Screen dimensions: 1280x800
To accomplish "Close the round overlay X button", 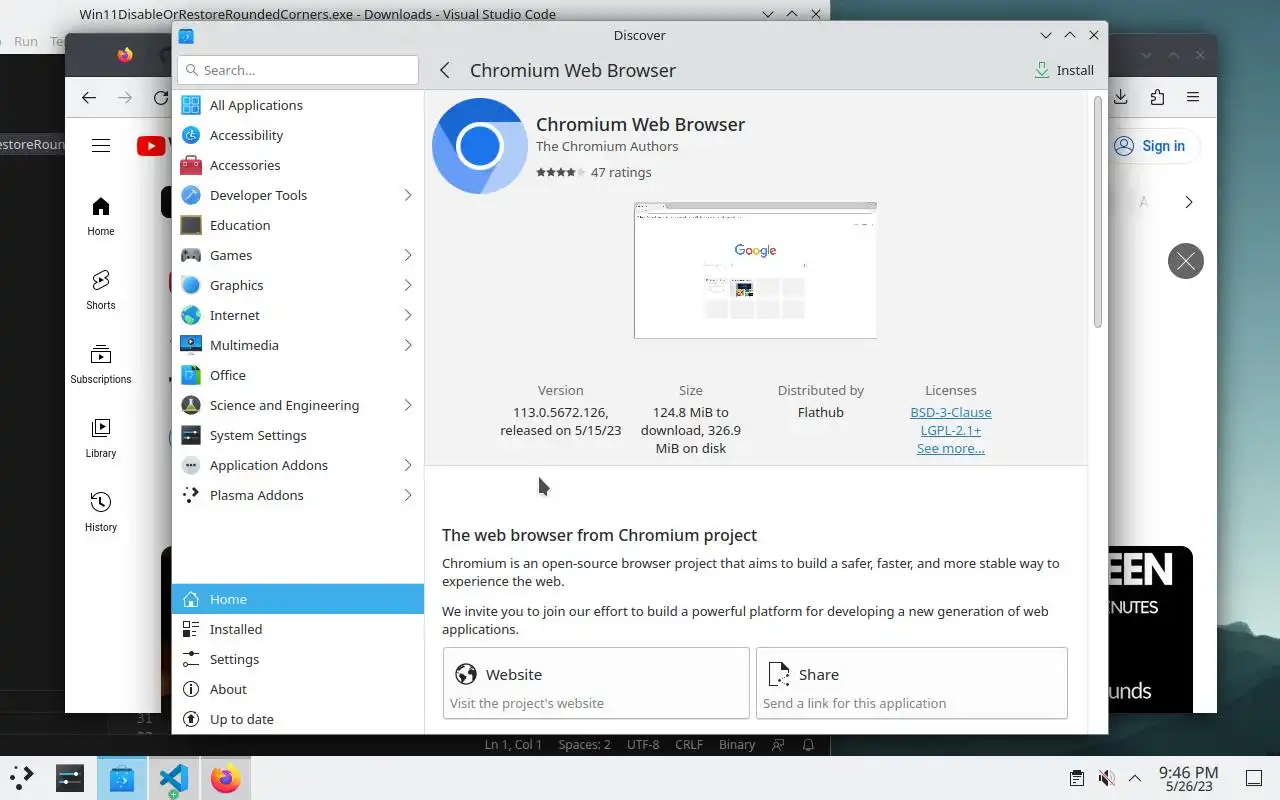I will coord(1186,261).
